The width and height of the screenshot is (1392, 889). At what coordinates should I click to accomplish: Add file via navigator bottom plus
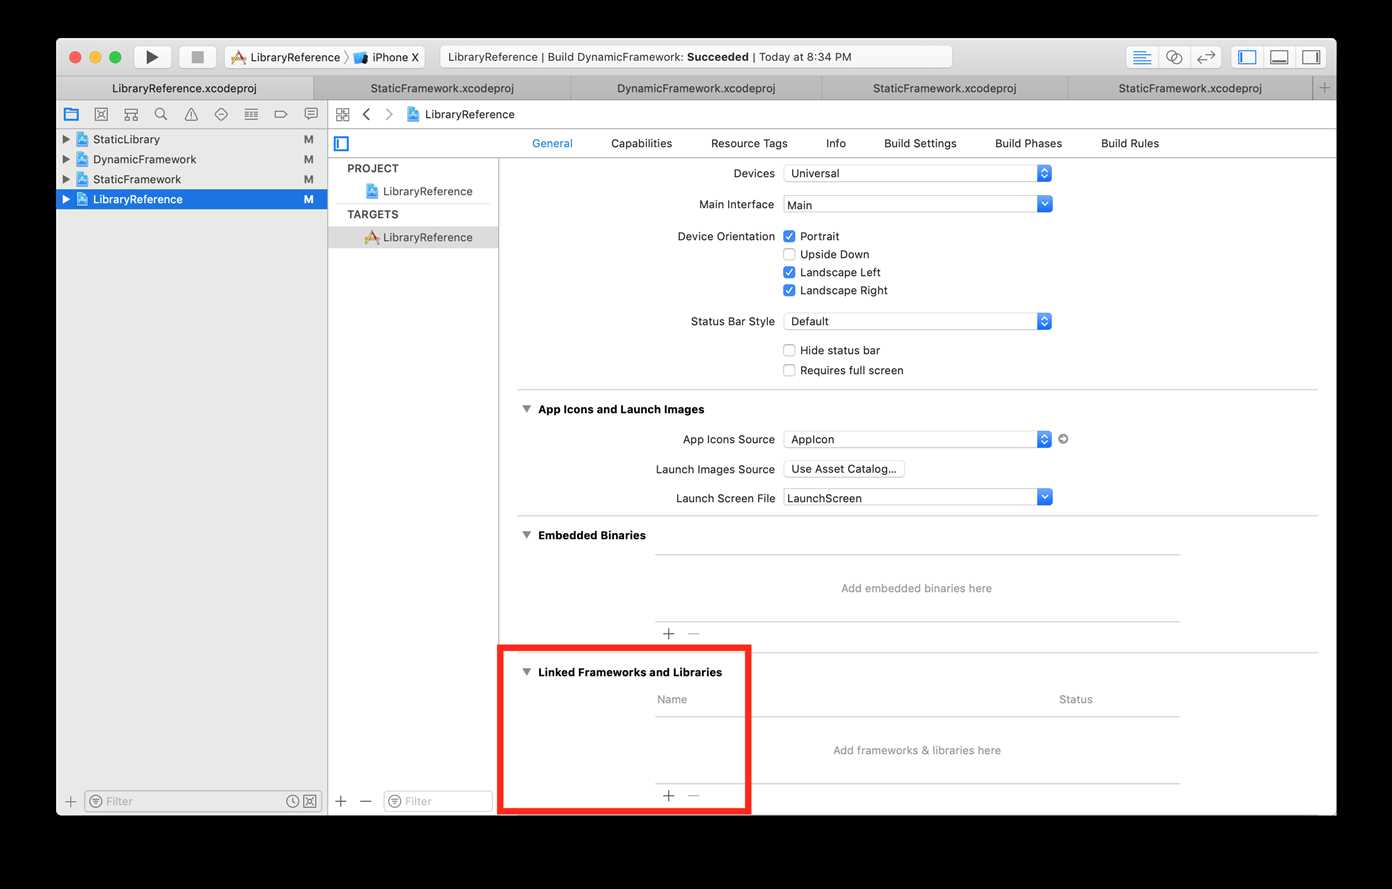70,801
